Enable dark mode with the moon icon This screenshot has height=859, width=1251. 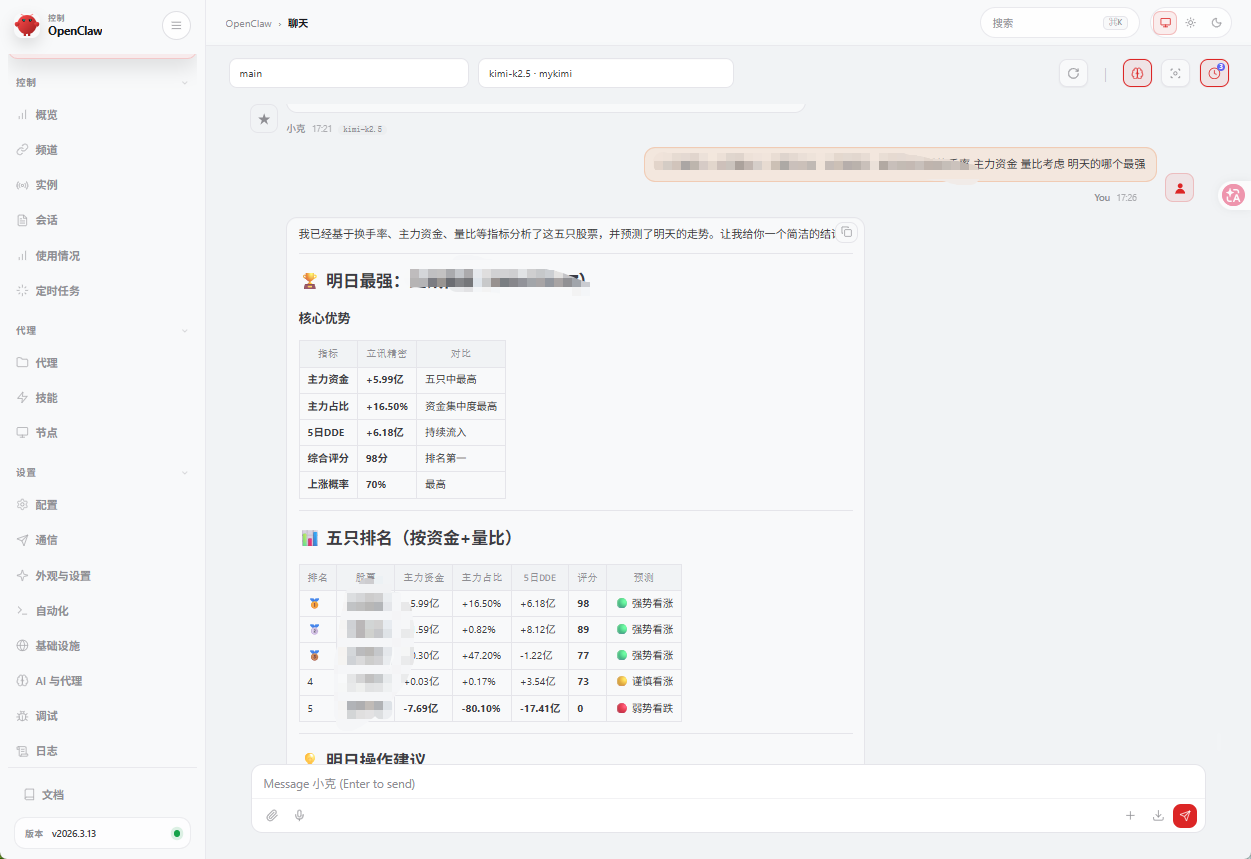pos(1217,22)
